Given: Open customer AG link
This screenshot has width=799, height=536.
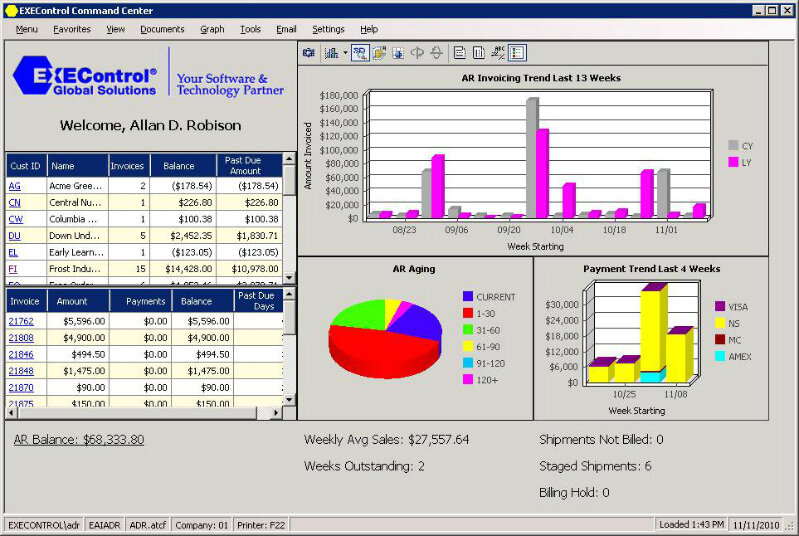Looking at the screenshot, I should coord(15,185).
